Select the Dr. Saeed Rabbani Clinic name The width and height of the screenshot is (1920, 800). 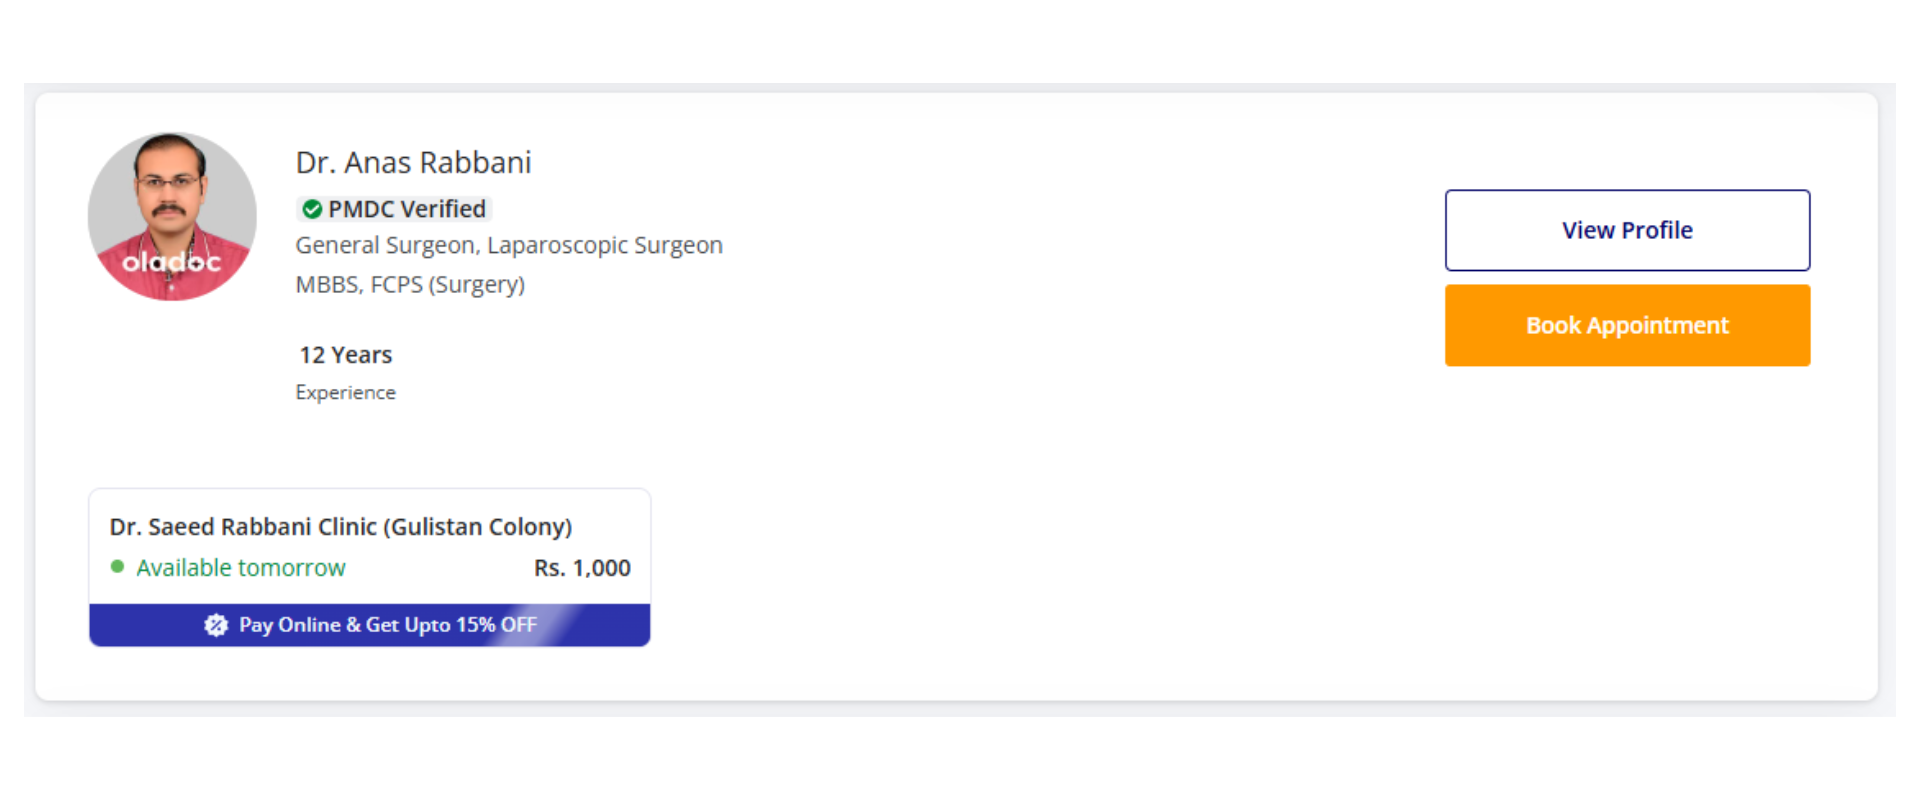pos(340,527)
